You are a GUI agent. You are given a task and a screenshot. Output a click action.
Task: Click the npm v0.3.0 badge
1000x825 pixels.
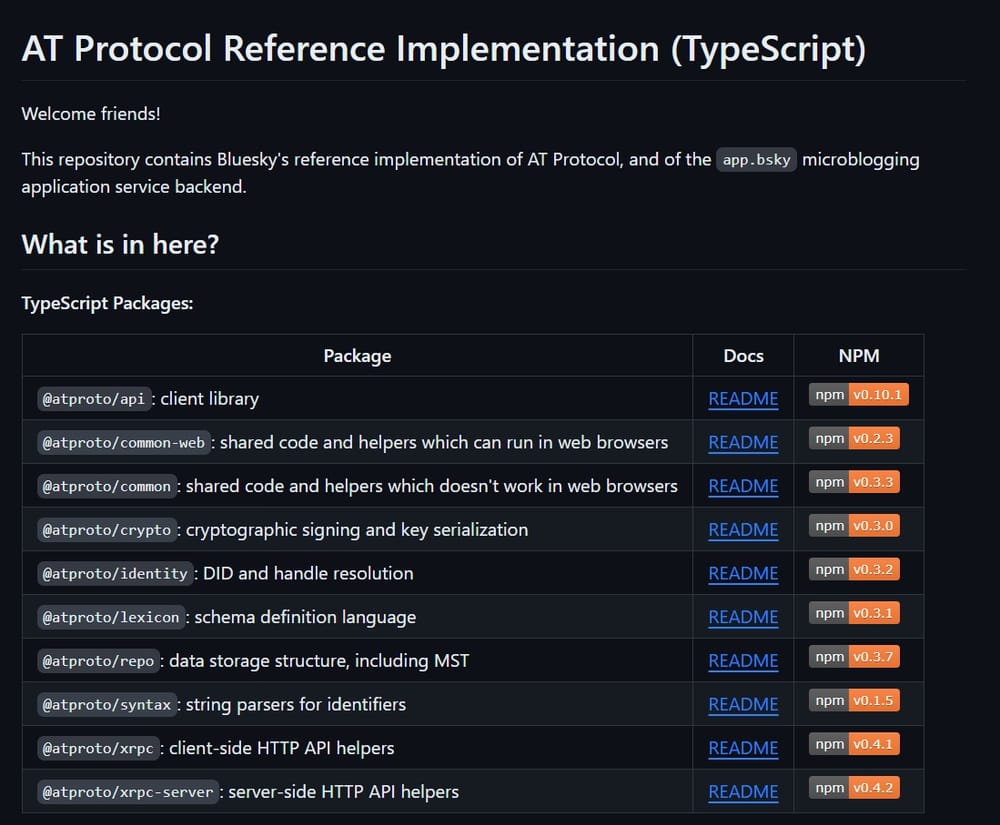point(854,526)
